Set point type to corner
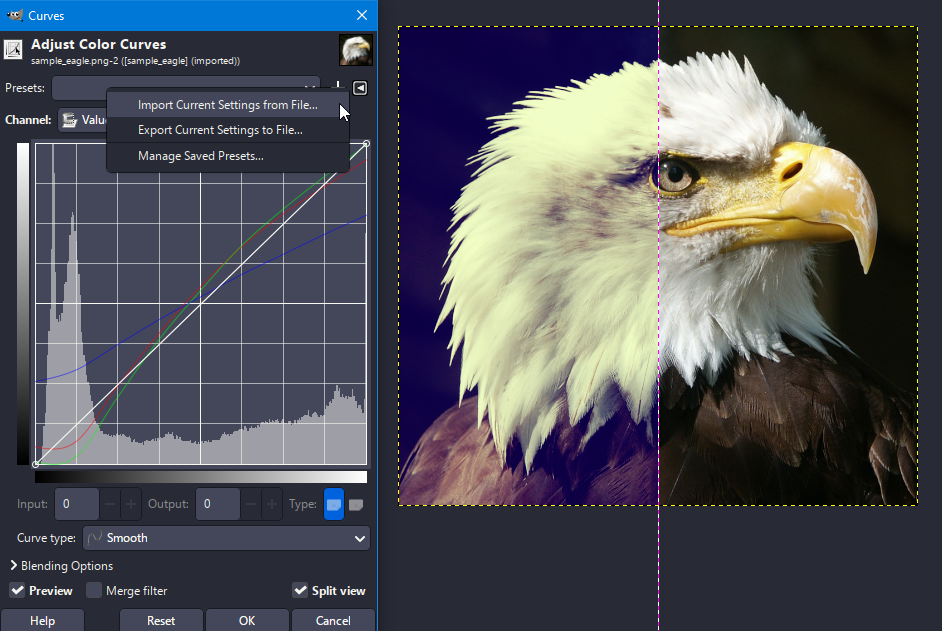 tap(356, 504)
